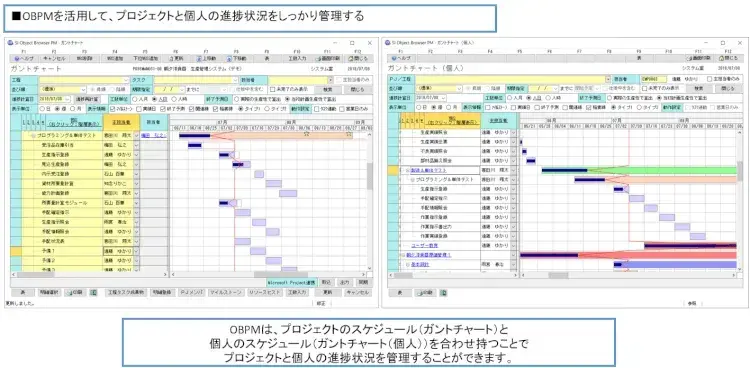
Task: Click 下位WBS追加 toolbar button
Action: [145, 58]
